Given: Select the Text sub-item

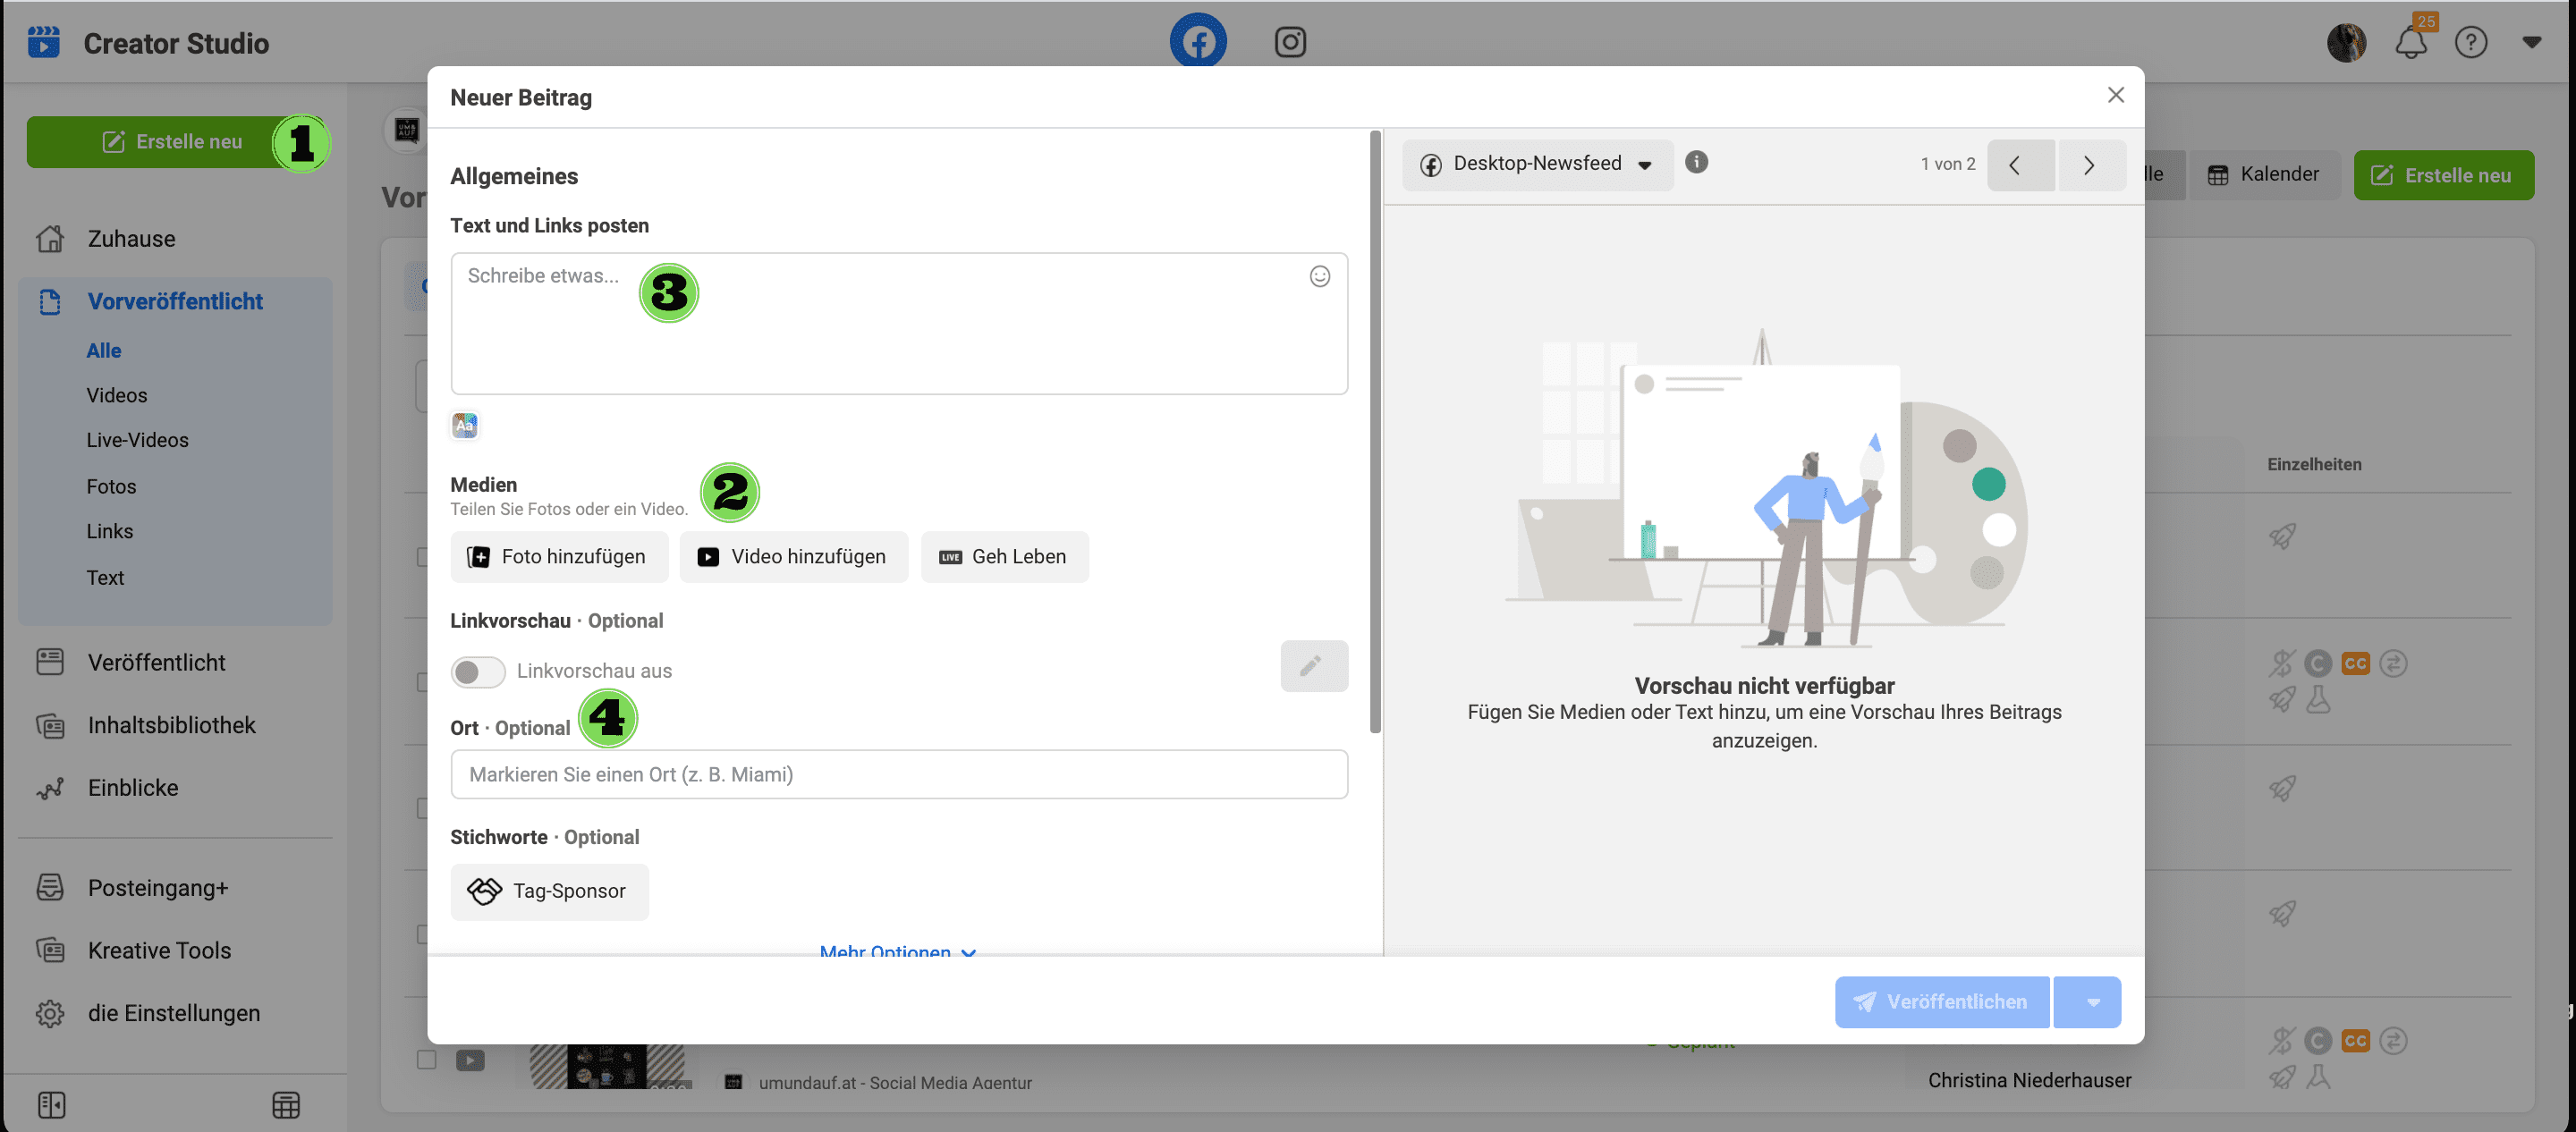Looking at the screenshot, I should [105, 578].
